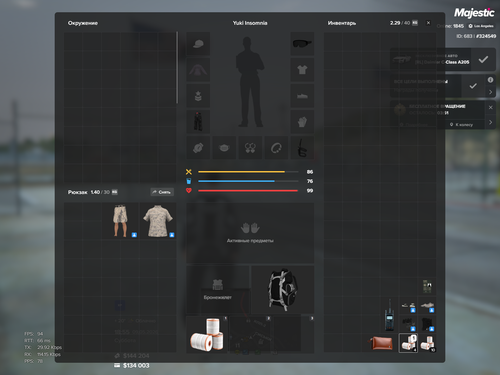Viewport: 500px width, 375px height.
Task: Select the black clothing item beside gloves
Action: 427,324
